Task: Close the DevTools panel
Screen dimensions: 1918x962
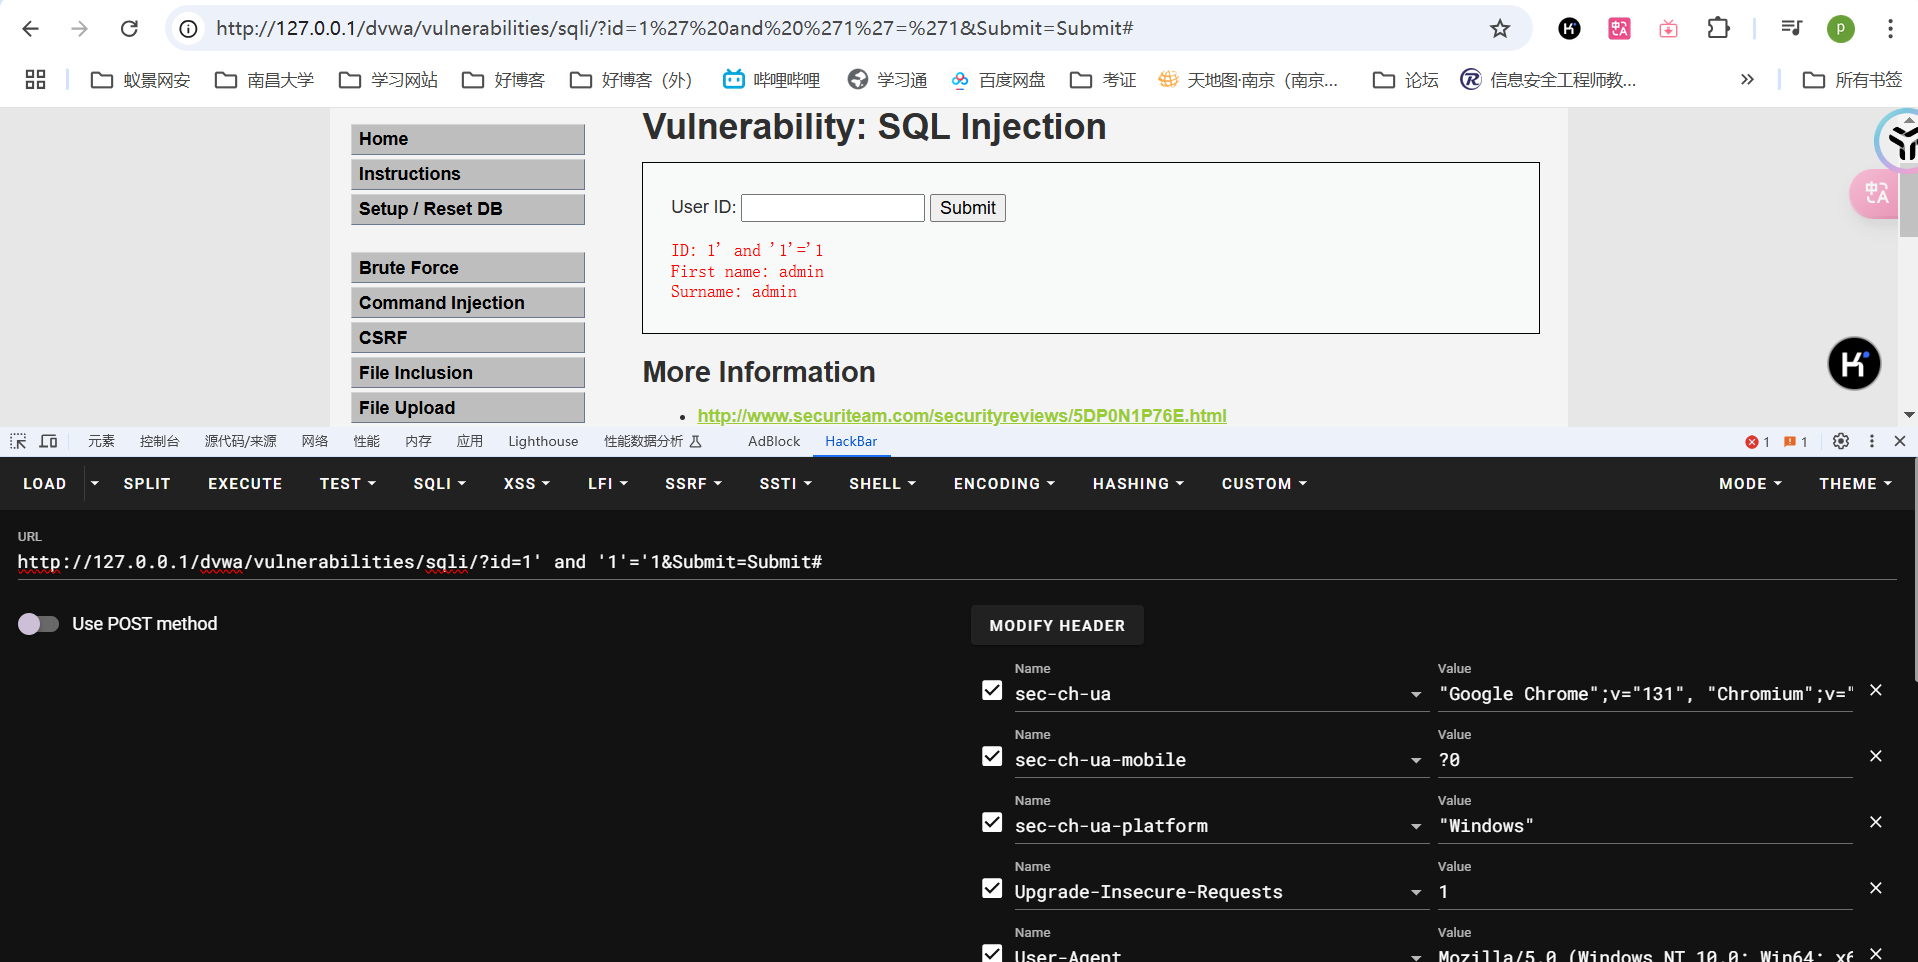Action: click(1900, 441)
